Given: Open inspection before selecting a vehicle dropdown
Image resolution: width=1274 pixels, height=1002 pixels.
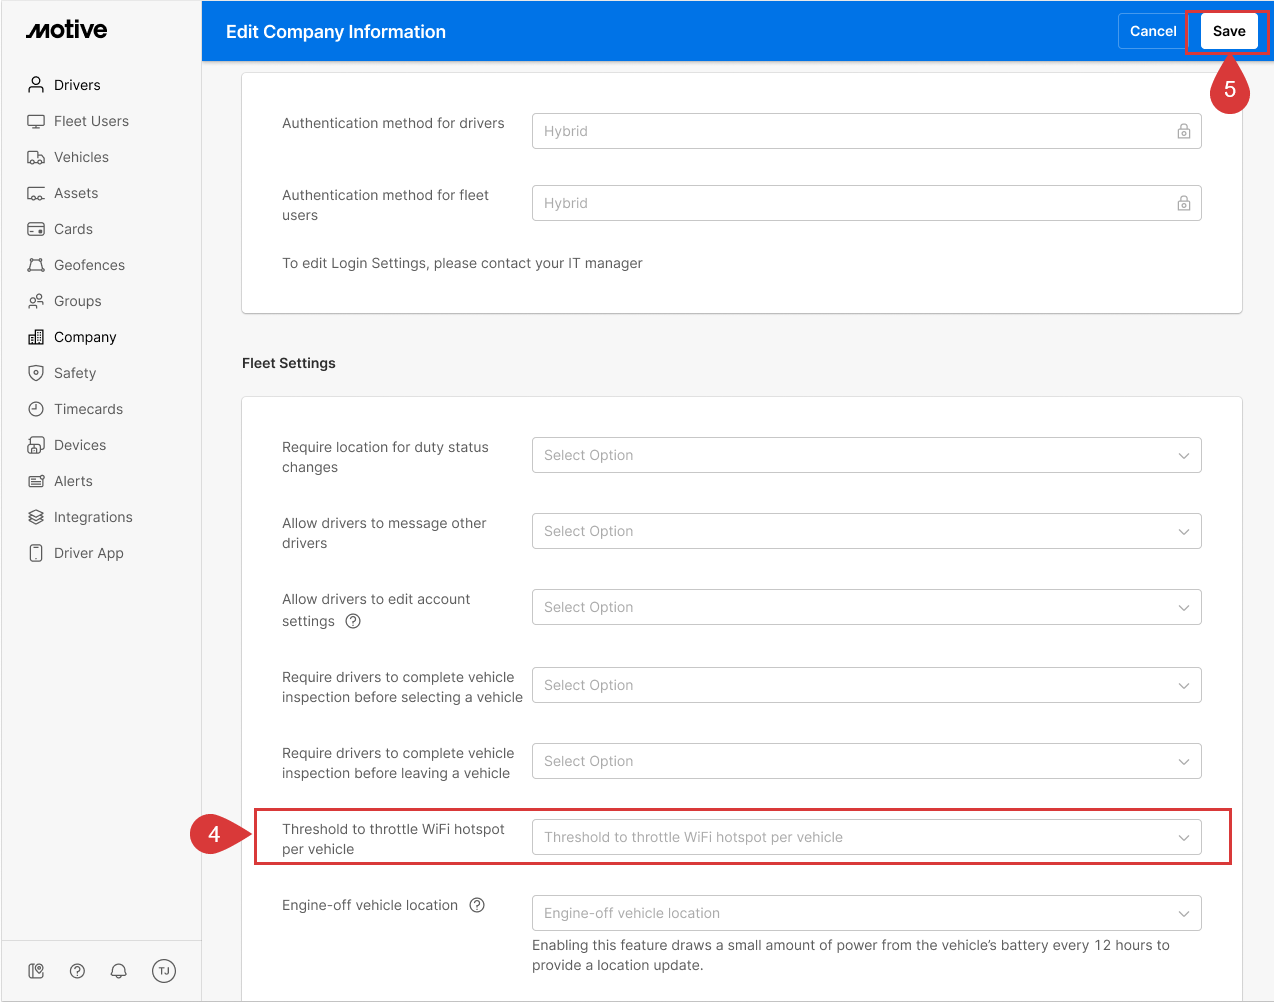Looking at the screenshot, I should [x=867, y=685].
